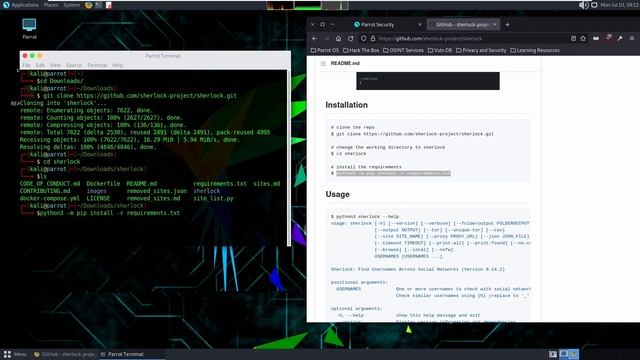Viewport: 640px width, 360px height.
Task: Close the GitHub sherlock-project tab
Action: pos(495,24)
